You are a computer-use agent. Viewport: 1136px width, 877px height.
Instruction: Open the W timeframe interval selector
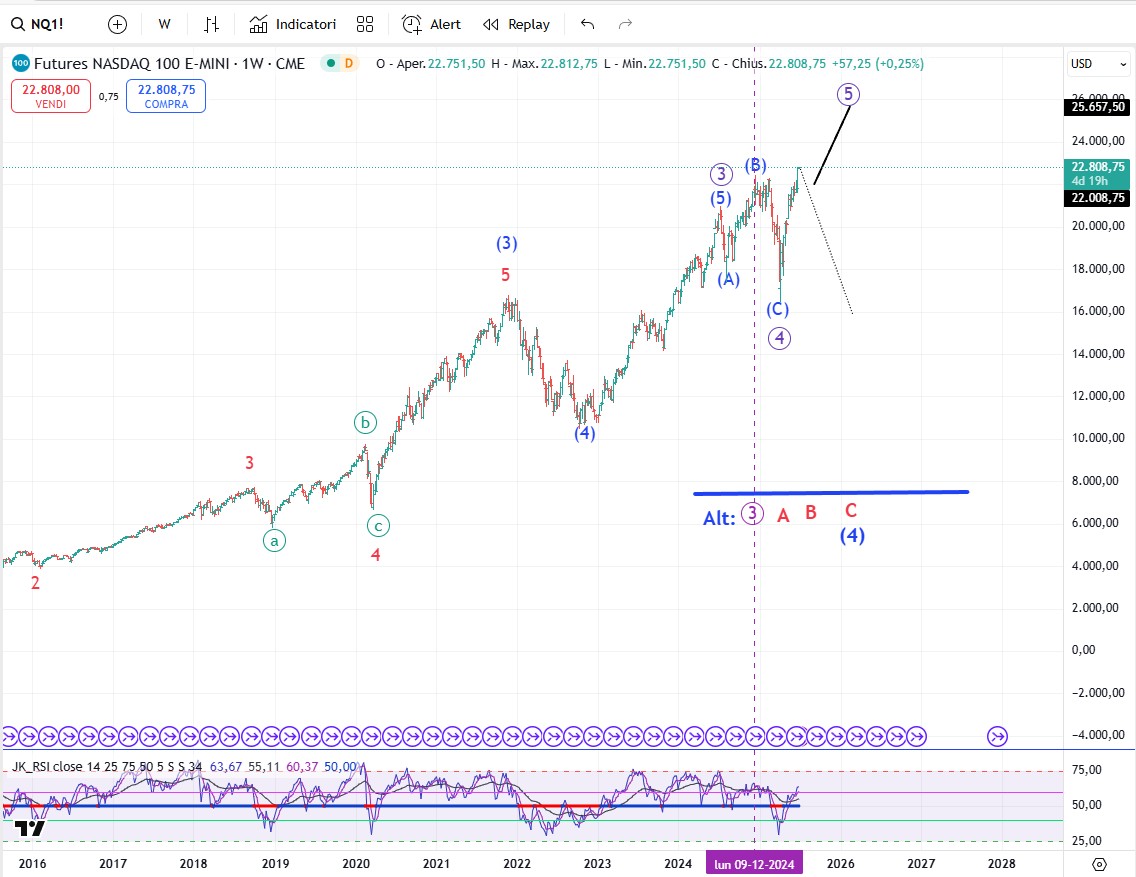pos(164,24)
